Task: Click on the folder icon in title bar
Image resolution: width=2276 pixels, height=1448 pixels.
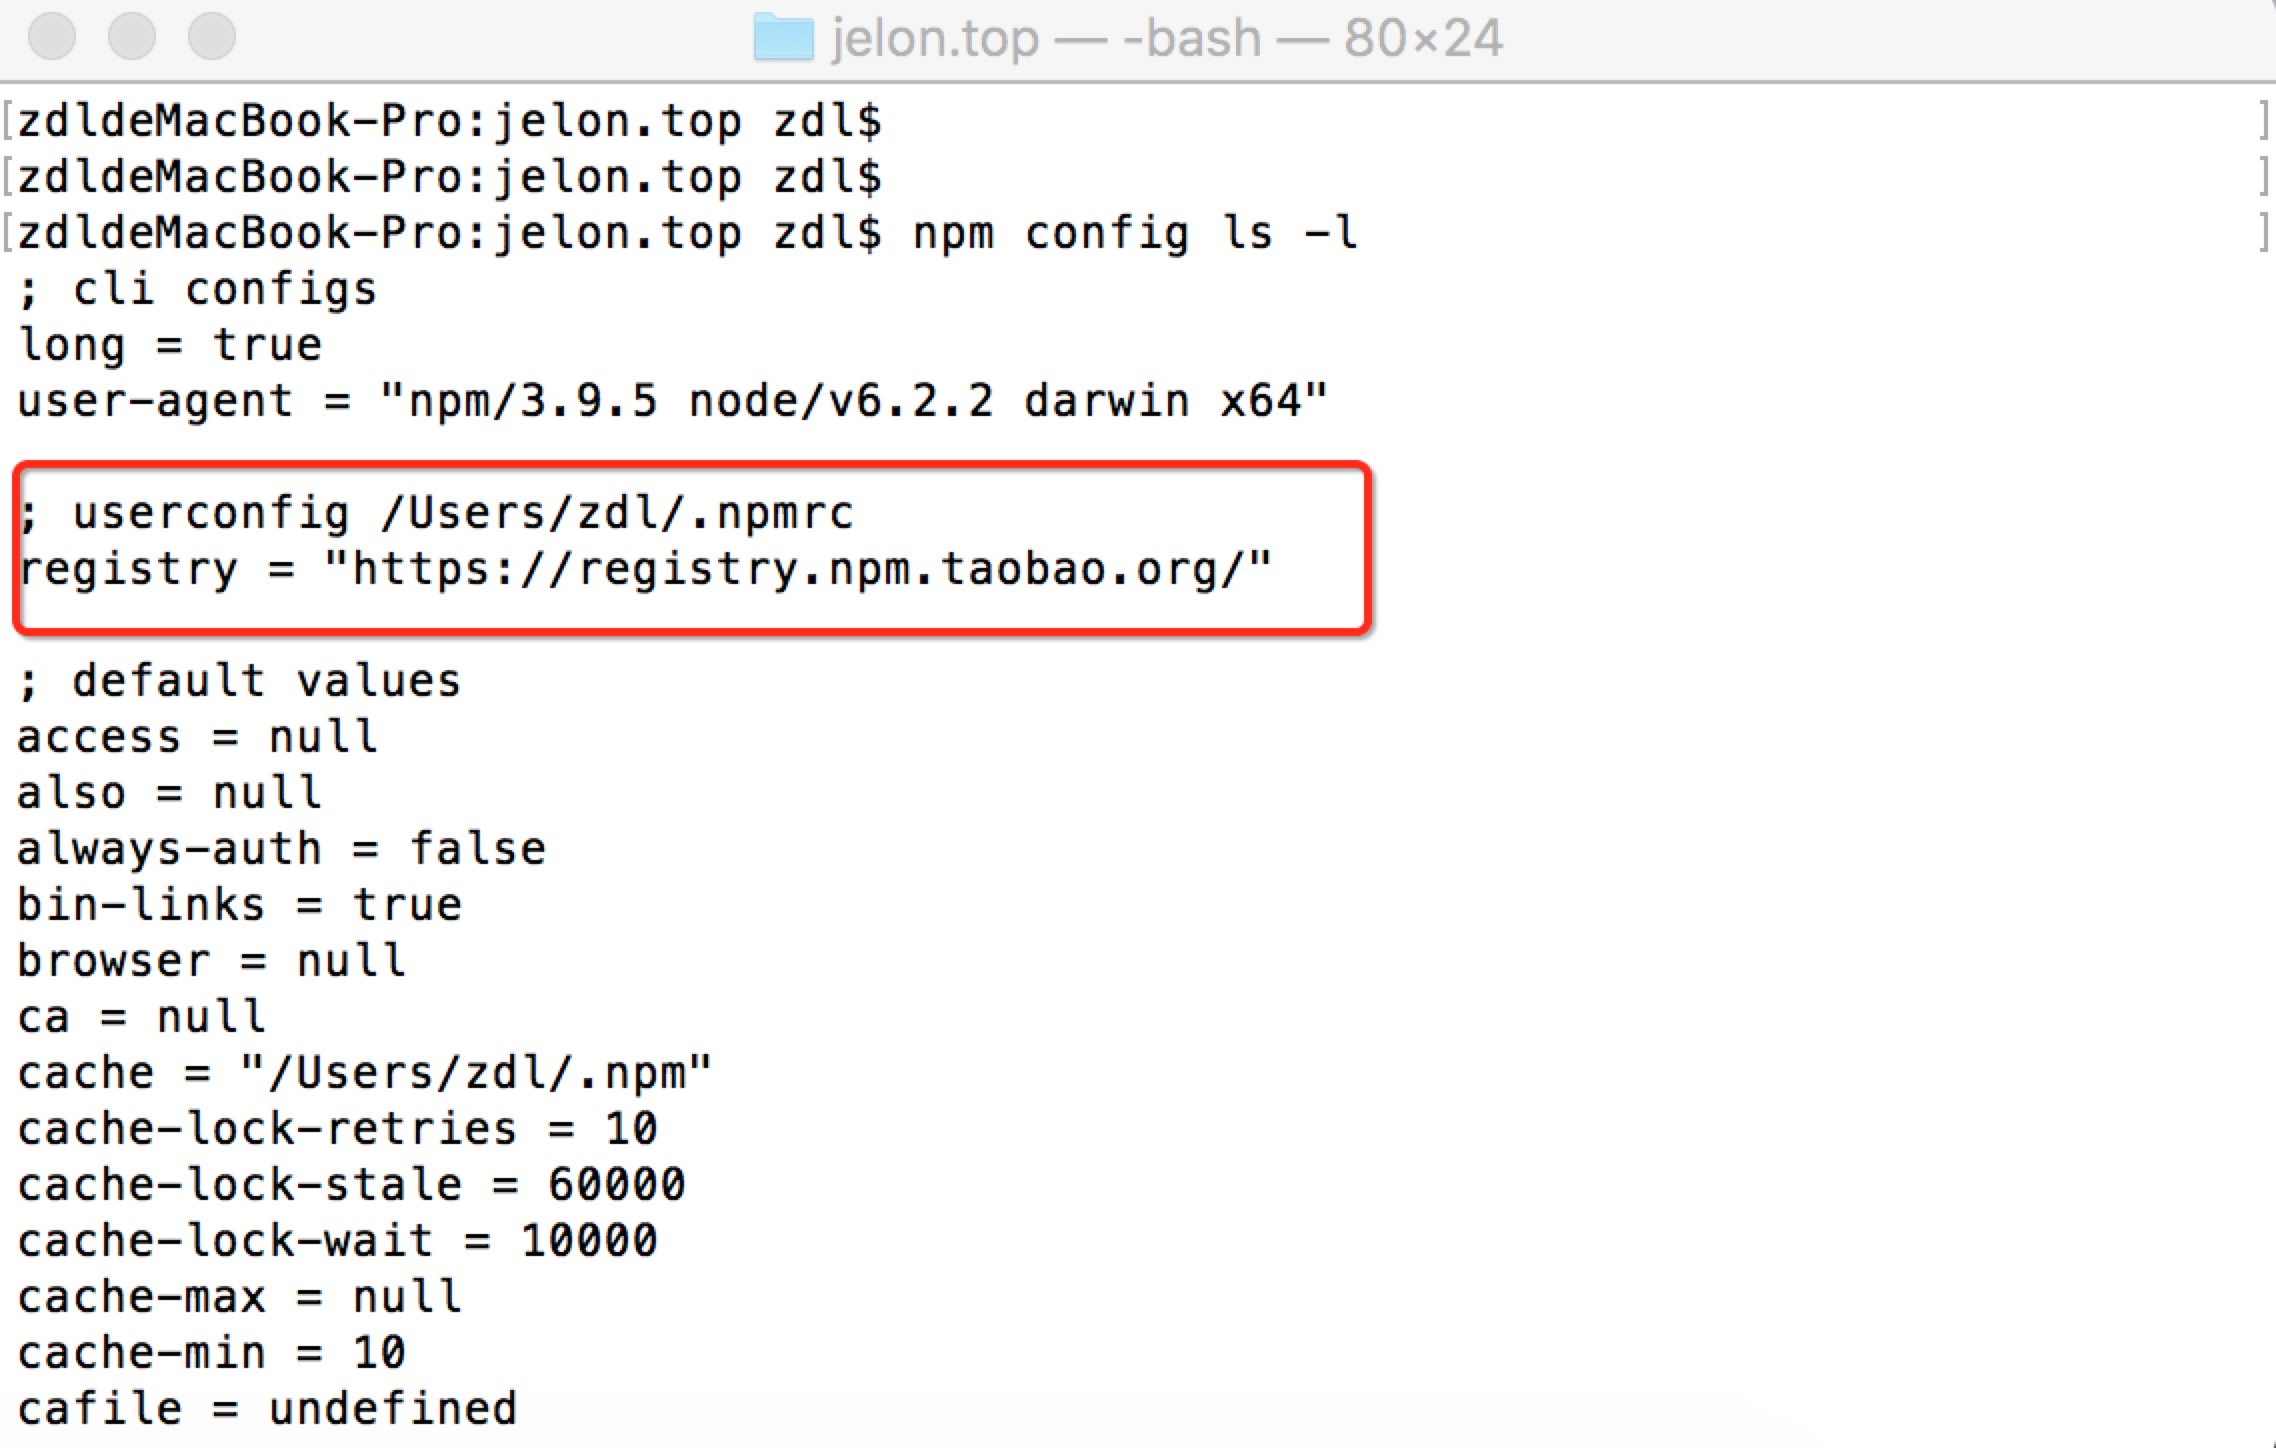Action: (768, 25)
